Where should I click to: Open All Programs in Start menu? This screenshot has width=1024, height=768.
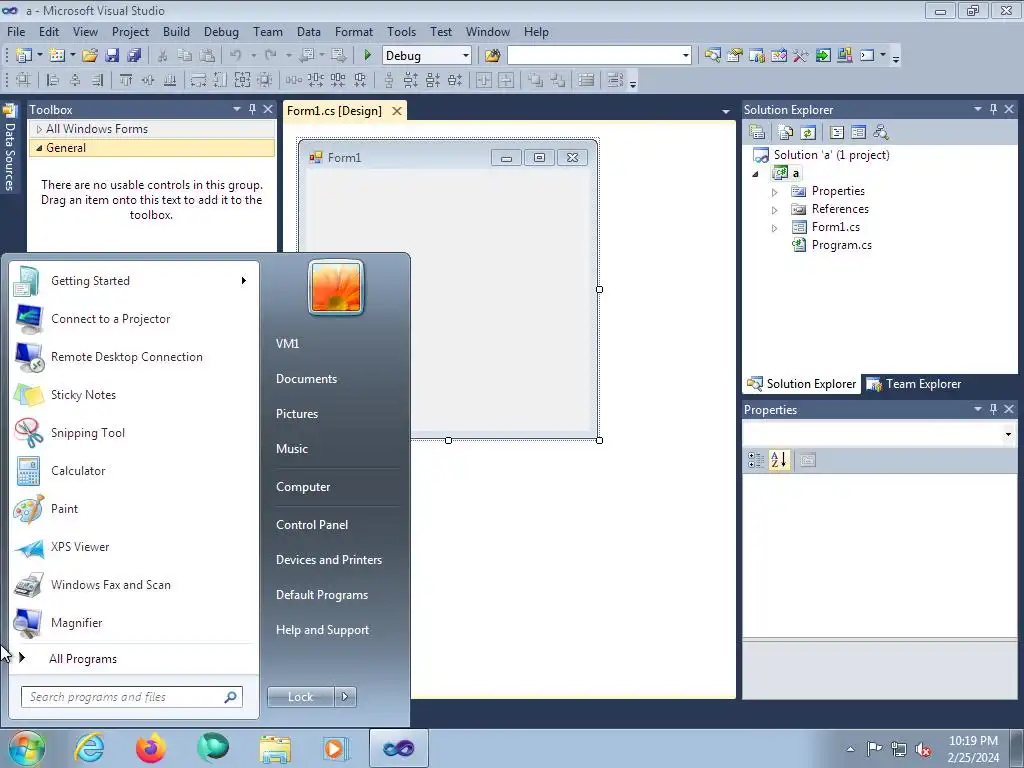83,658
